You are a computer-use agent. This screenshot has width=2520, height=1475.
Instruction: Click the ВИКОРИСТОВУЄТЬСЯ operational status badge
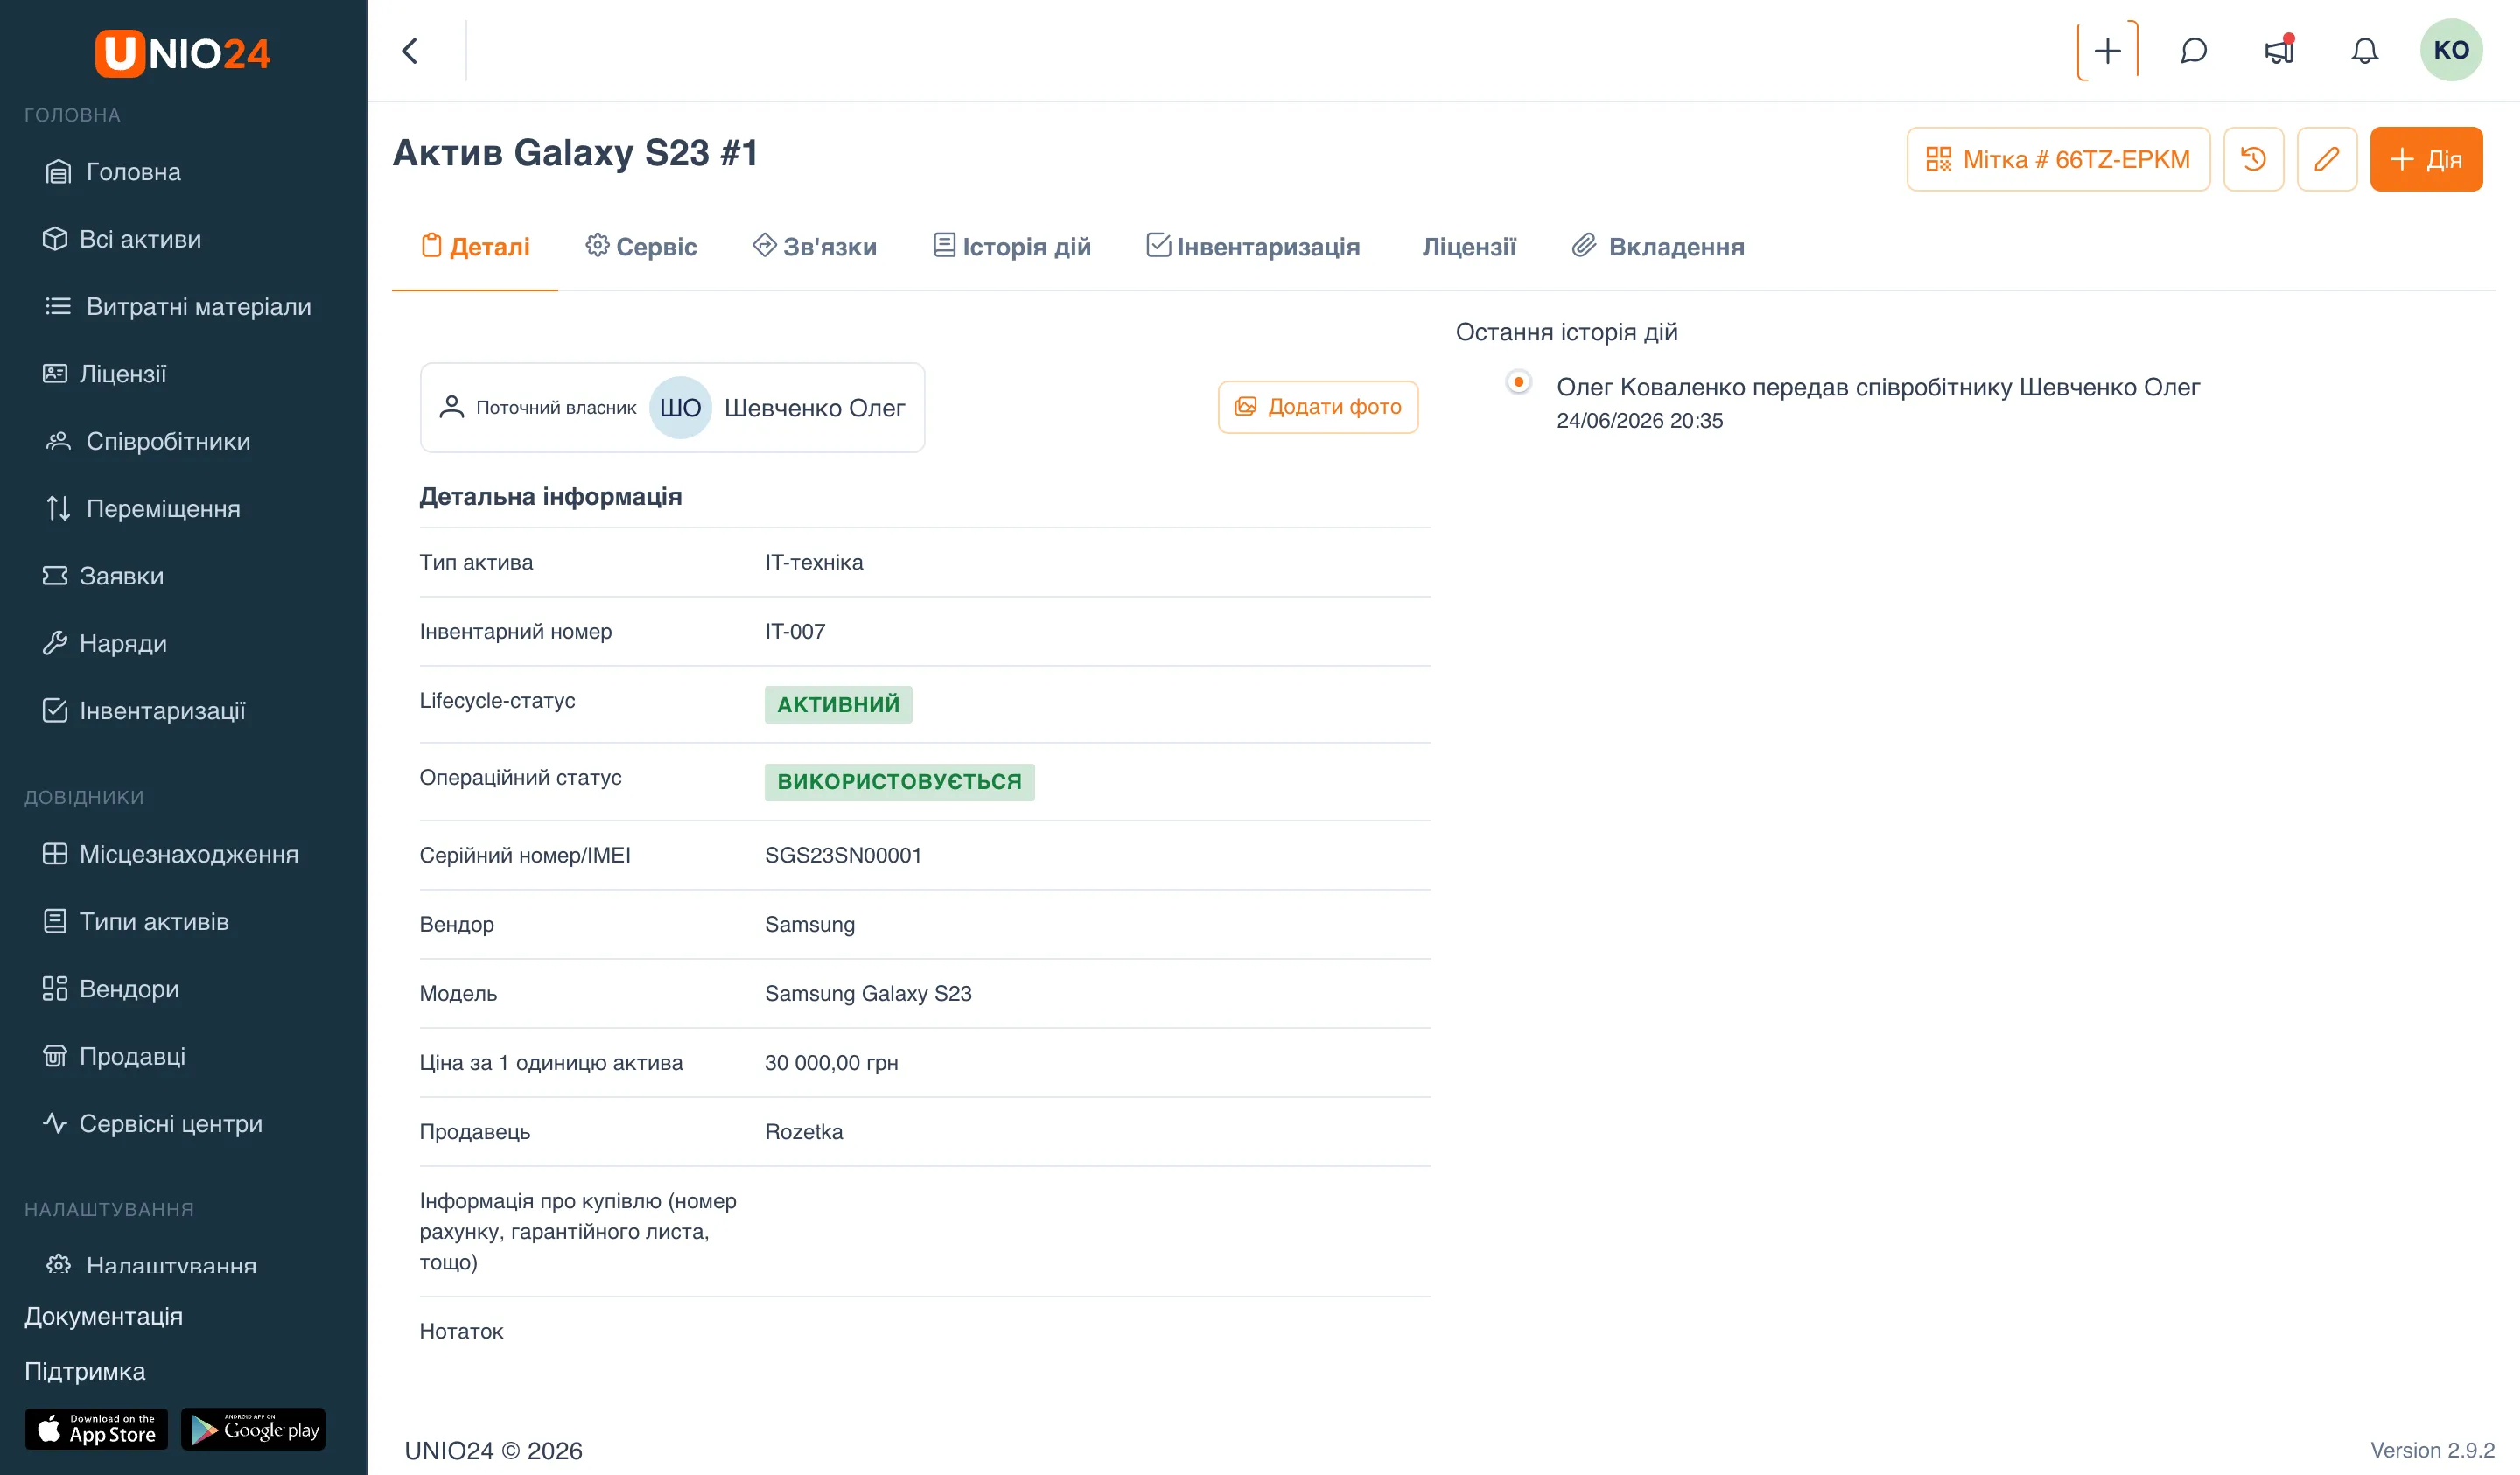coord(899,782)
